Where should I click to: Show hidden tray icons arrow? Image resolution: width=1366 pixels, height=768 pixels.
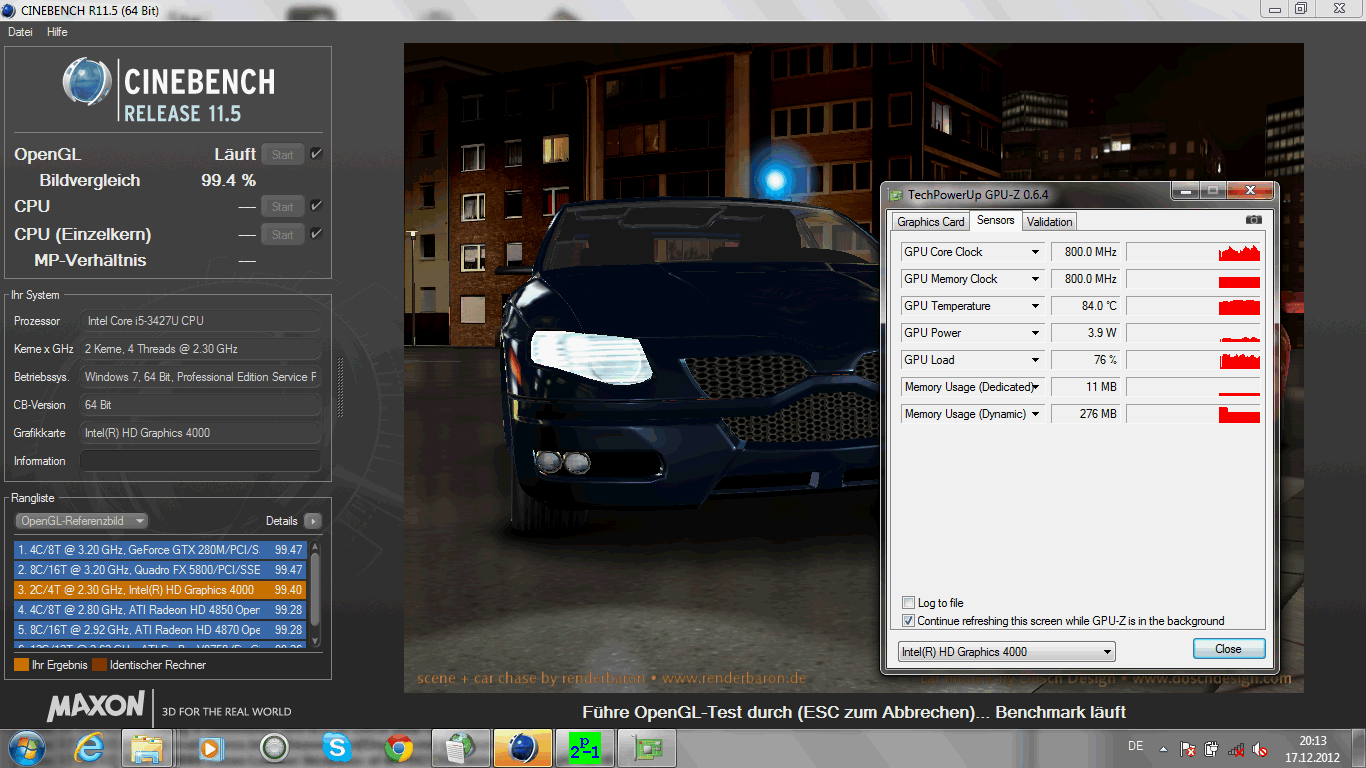pos(1163,748)
